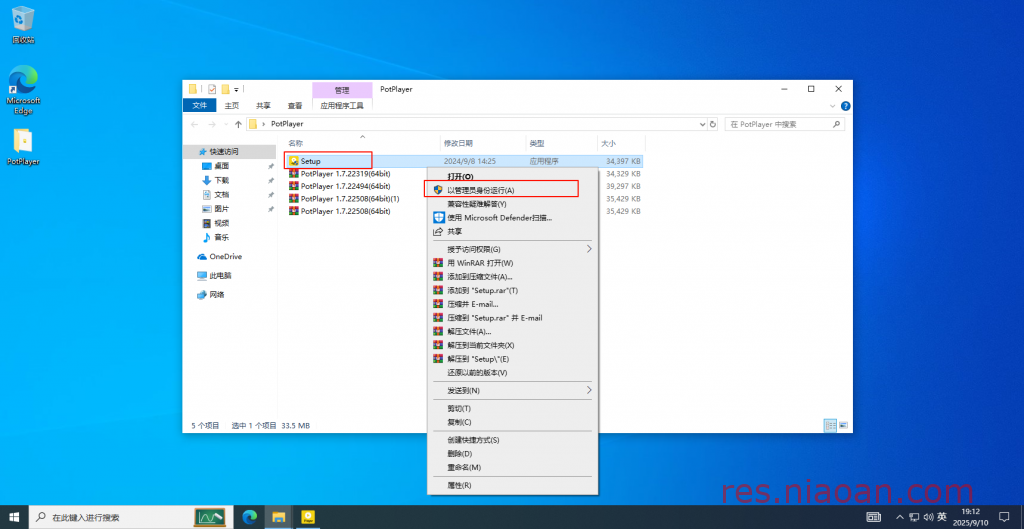Open the address bar history dropdown

(703, 124)
